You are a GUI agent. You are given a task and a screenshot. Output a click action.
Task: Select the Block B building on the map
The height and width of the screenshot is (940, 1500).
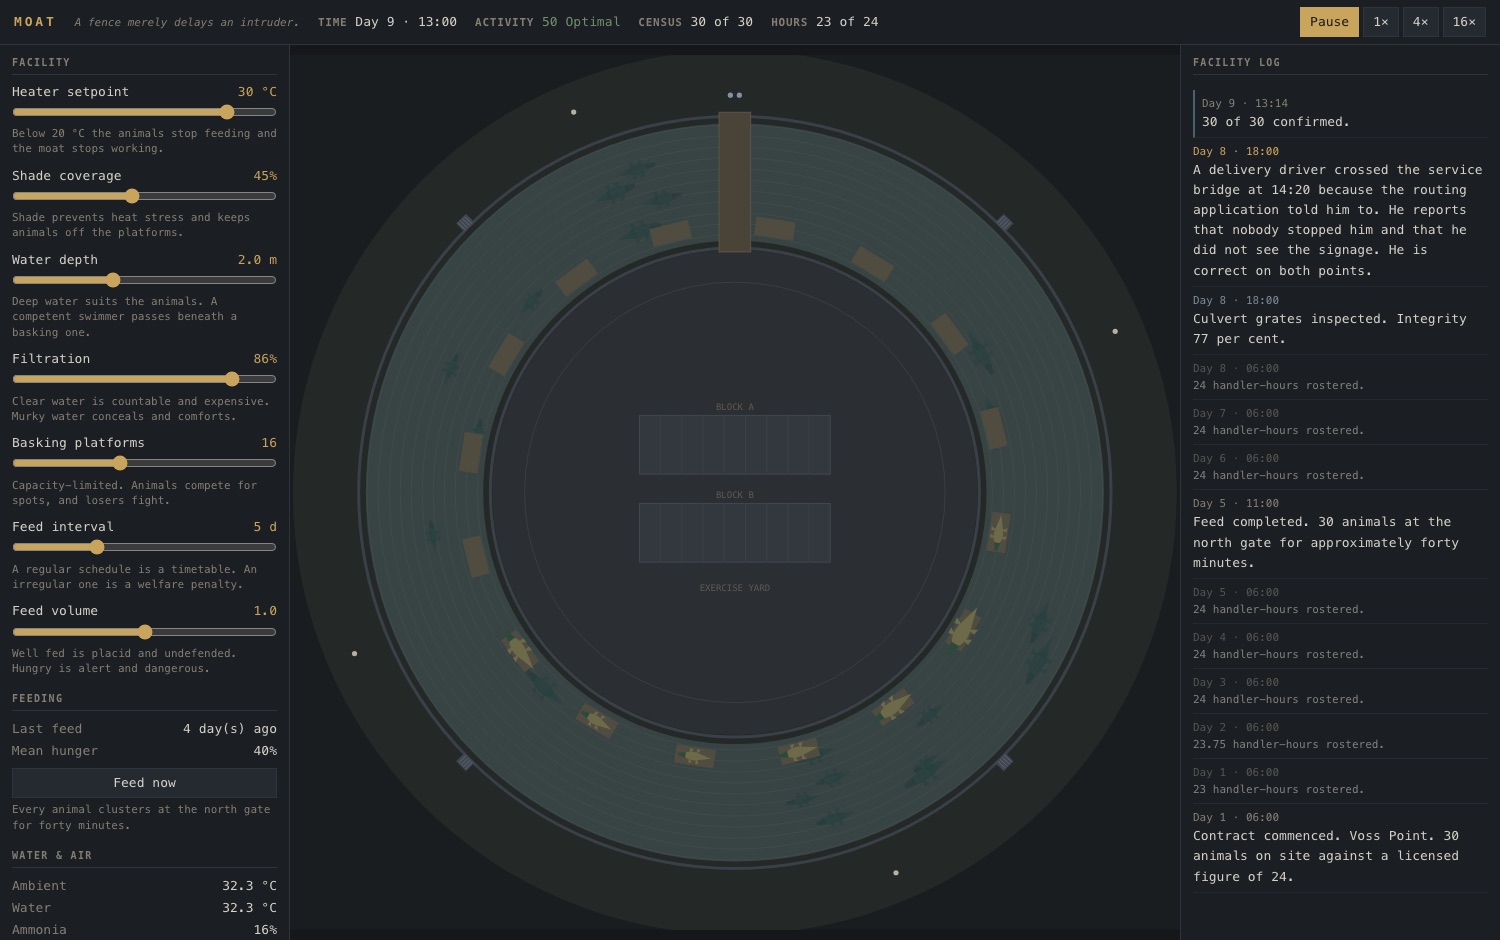(x=734, y=532)
